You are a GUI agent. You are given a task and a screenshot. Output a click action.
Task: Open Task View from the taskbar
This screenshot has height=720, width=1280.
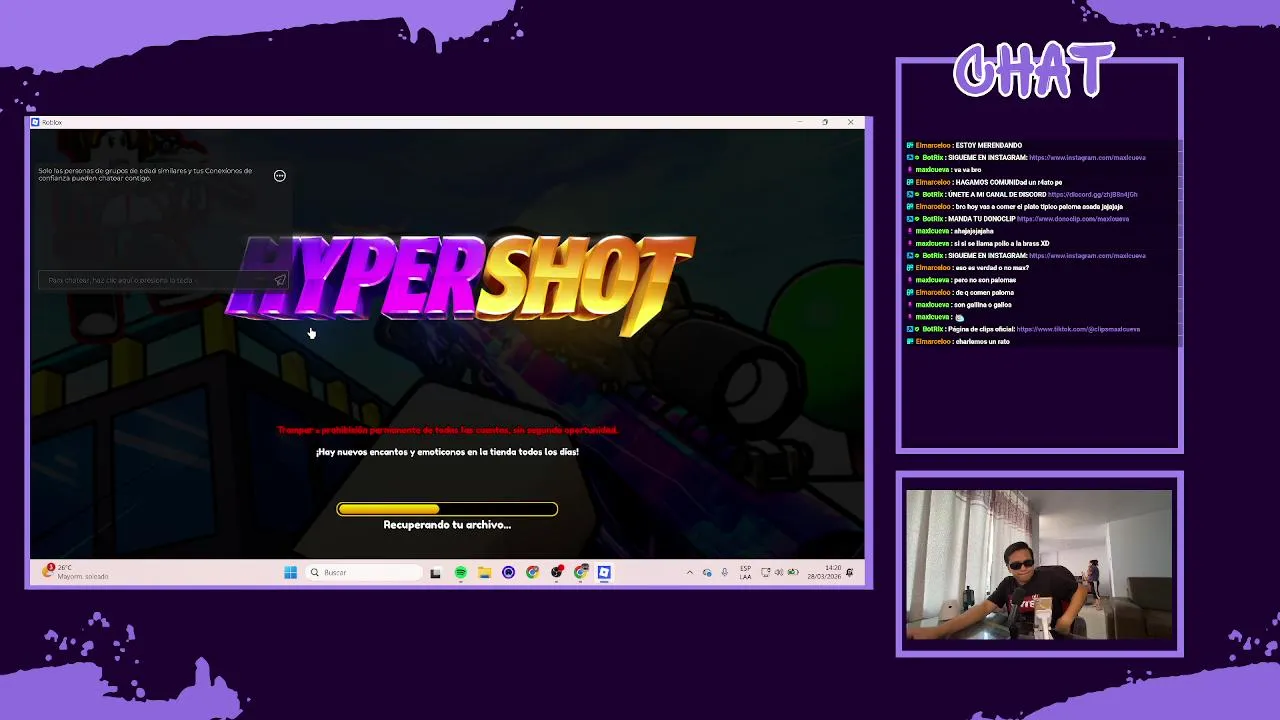(435, 572)
